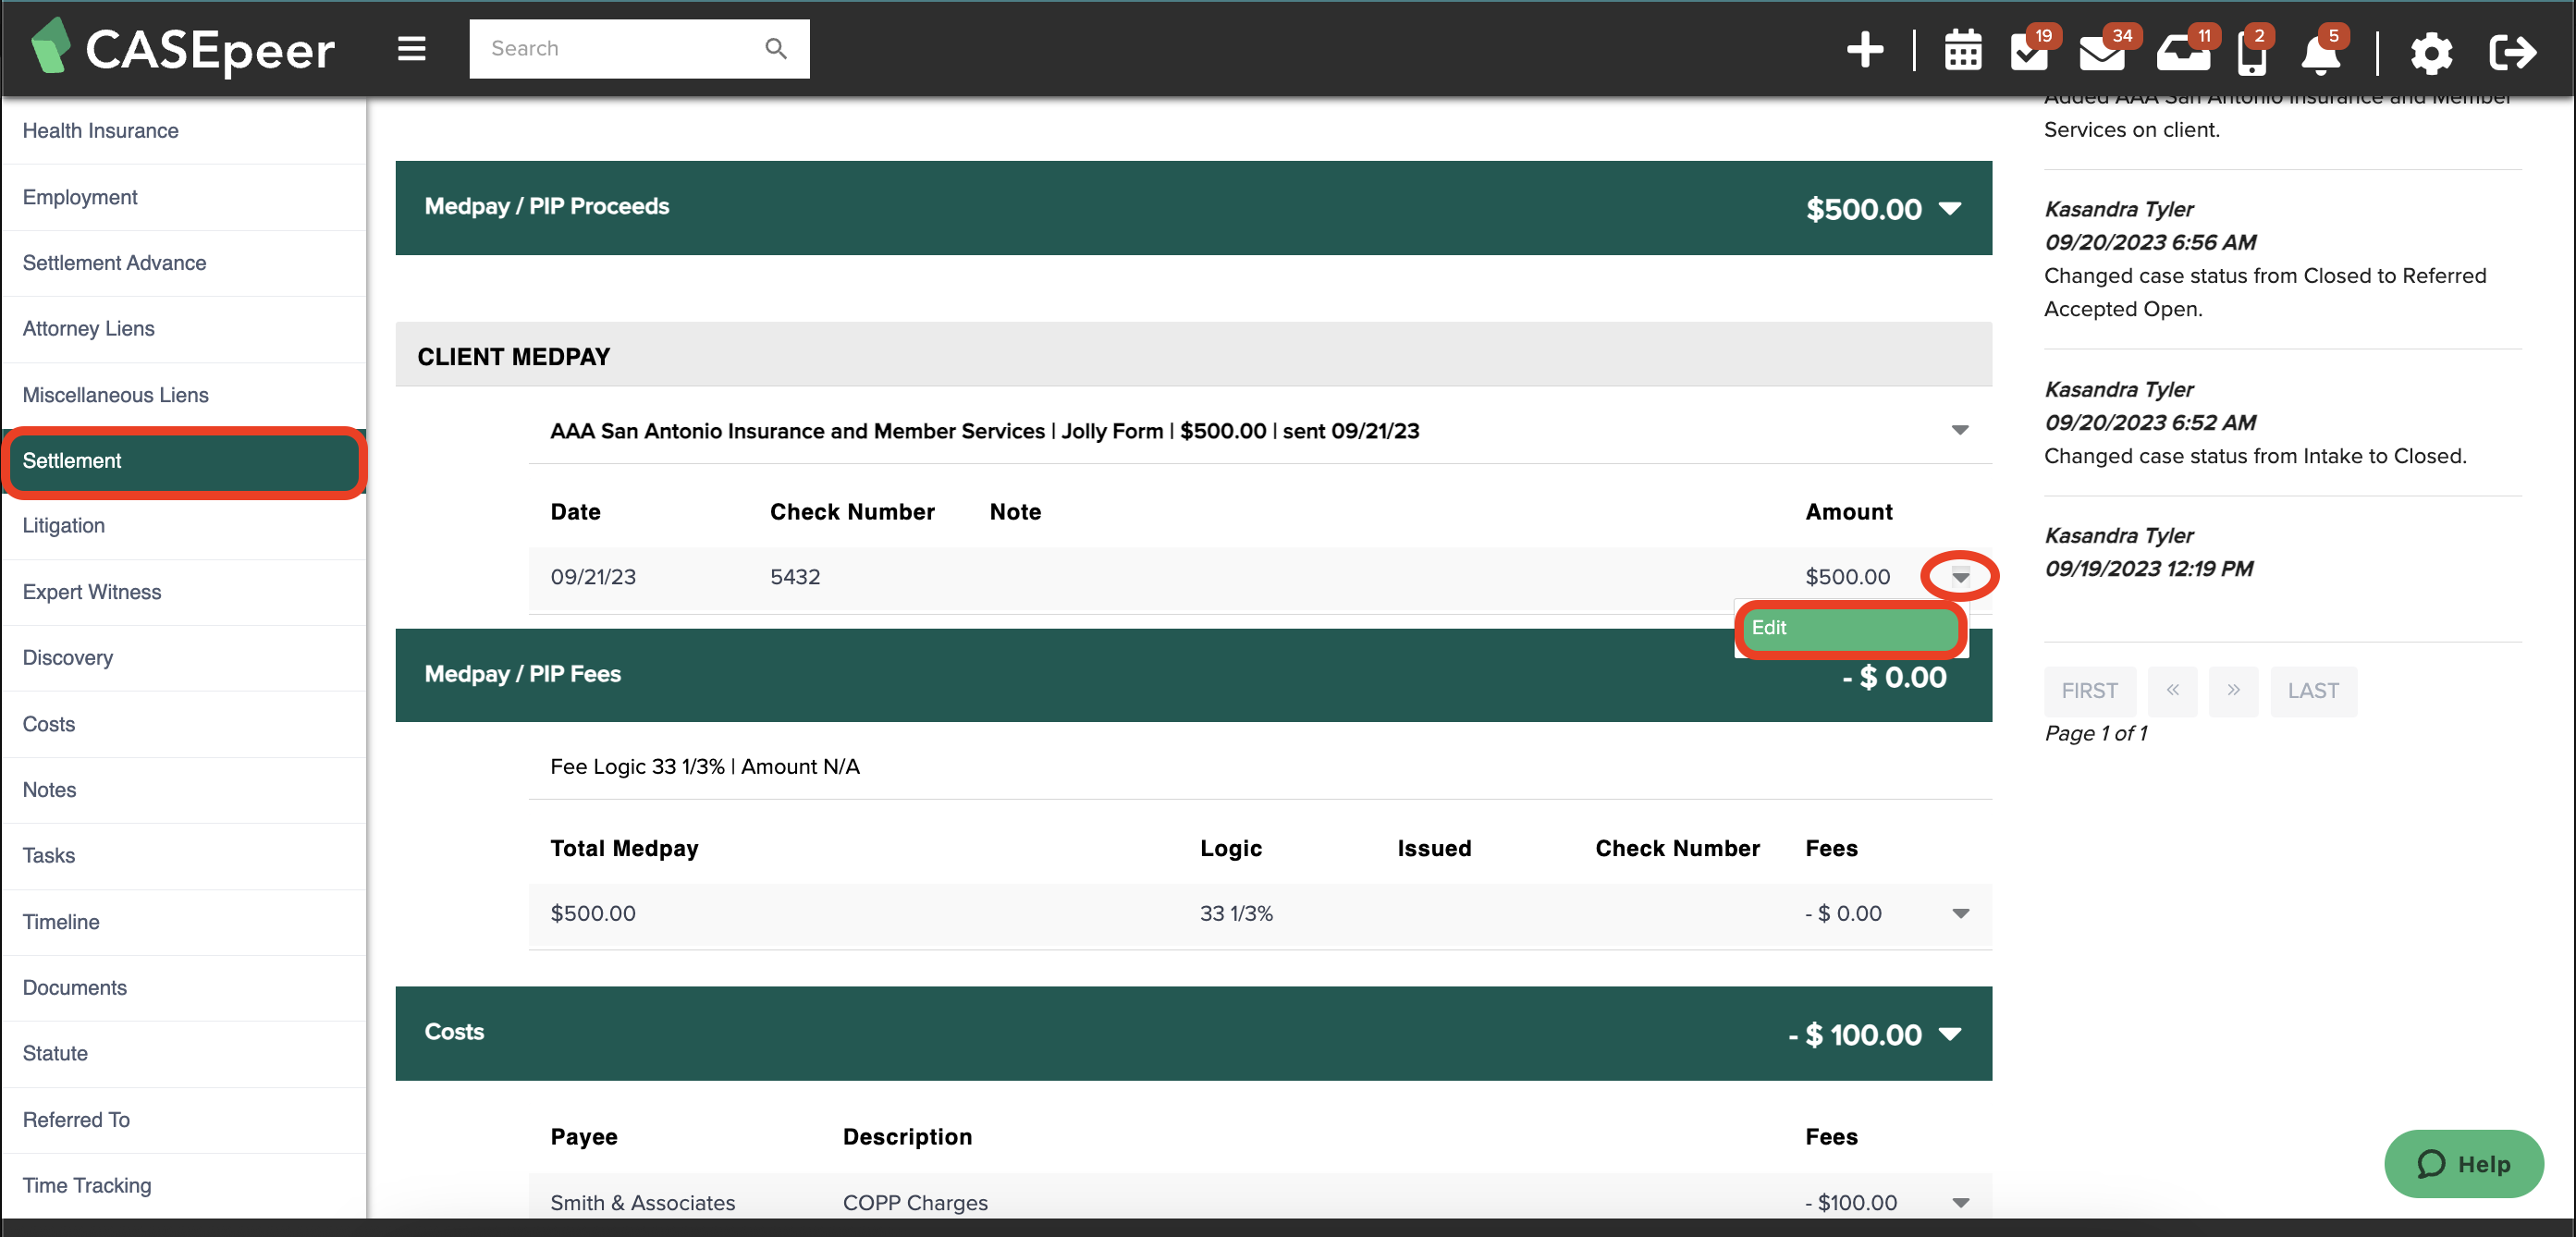Open Miscellaneous Liens in sidebar

pos(184,395)
